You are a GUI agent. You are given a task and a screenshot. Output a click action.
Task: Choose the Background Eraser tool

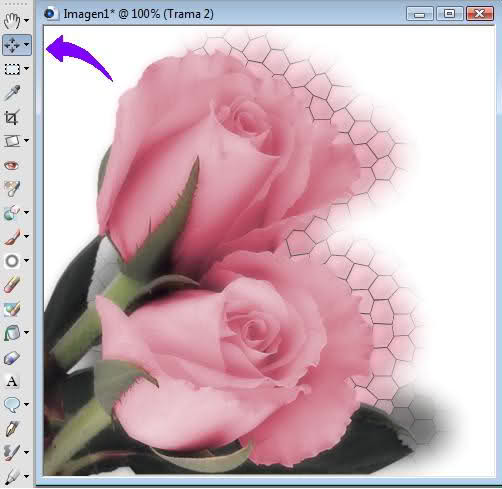[x=12, y=309]
